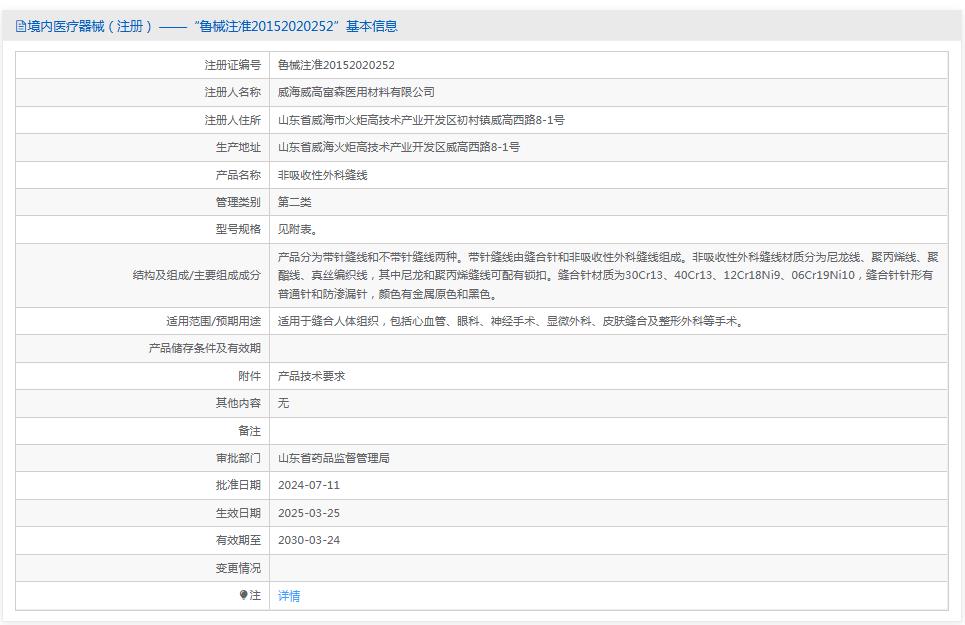The width and height of the screenshot is (965, 625).
Task: Select the 注册人住所 address ending 初村镇威高西路8-1号
Action: pyautogui.click(x=421, y=120)
